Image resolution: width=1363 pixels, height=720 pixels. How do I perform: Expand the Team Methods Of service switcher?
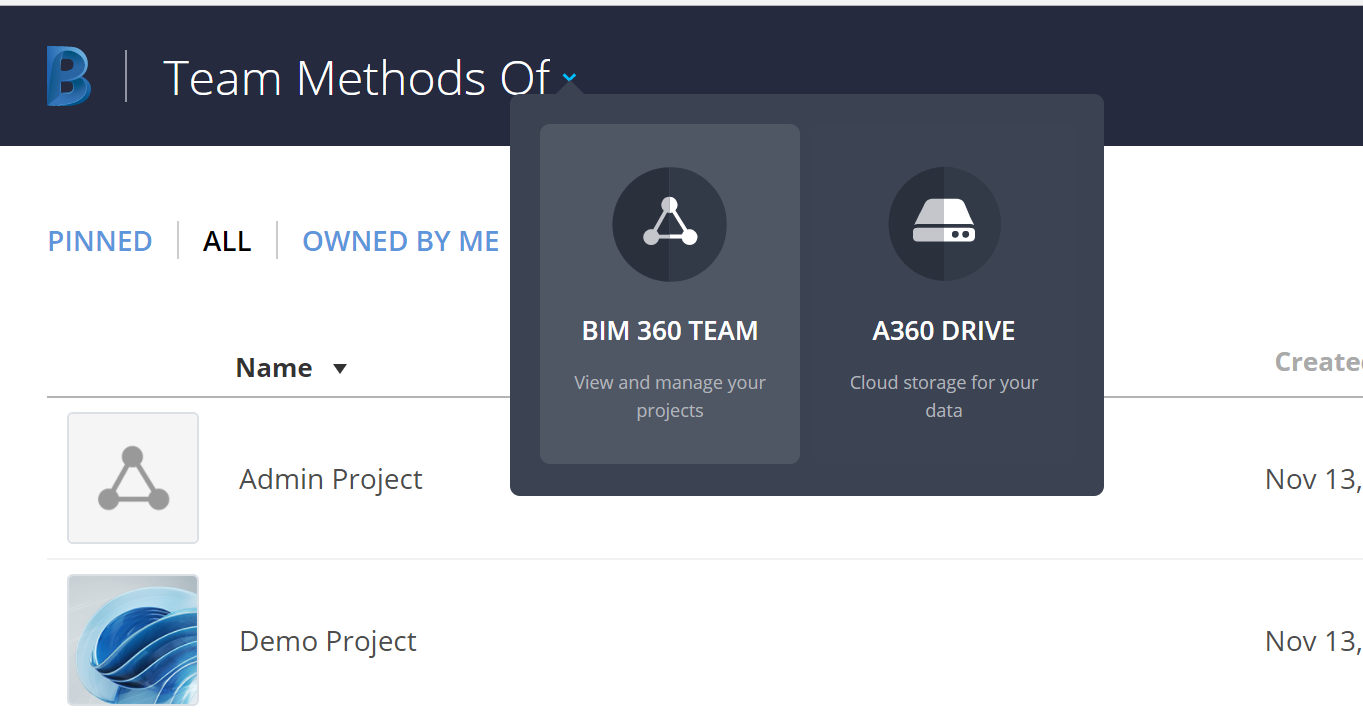pyautogui.click(x=568, y=77)
